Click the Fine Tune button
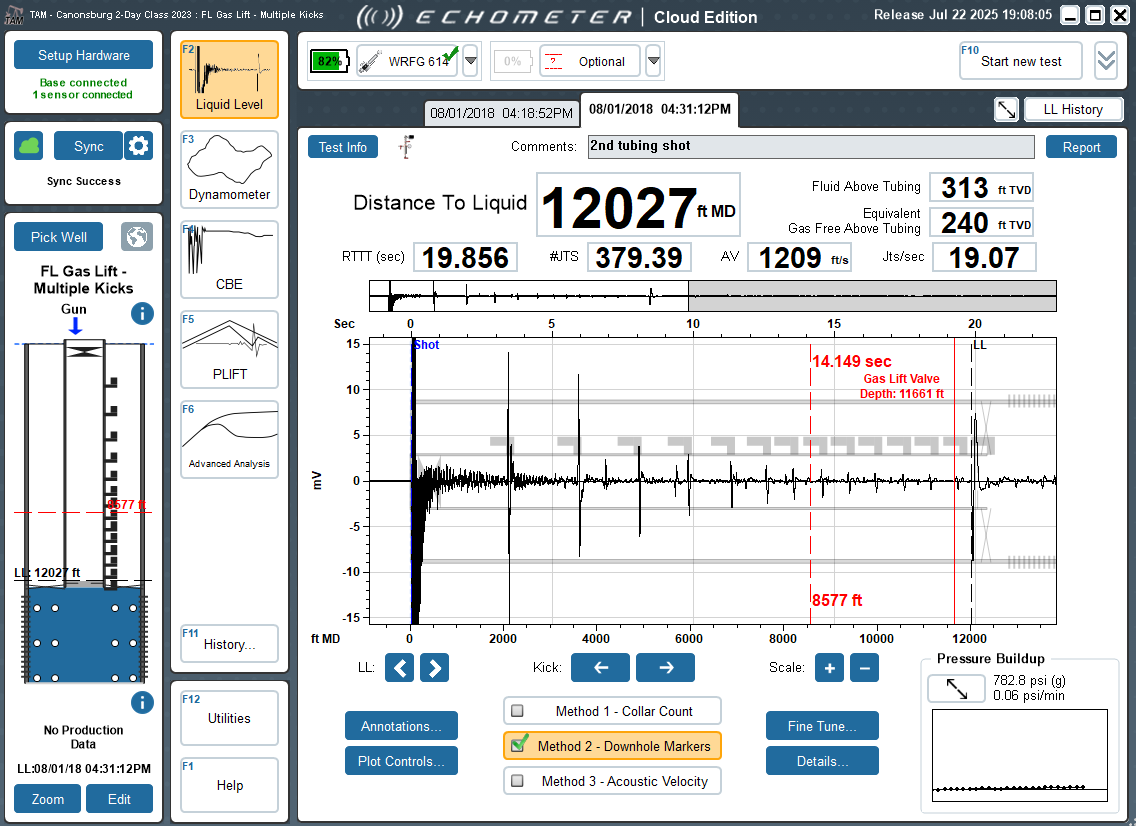The image size is (1136, 826). 822,726
